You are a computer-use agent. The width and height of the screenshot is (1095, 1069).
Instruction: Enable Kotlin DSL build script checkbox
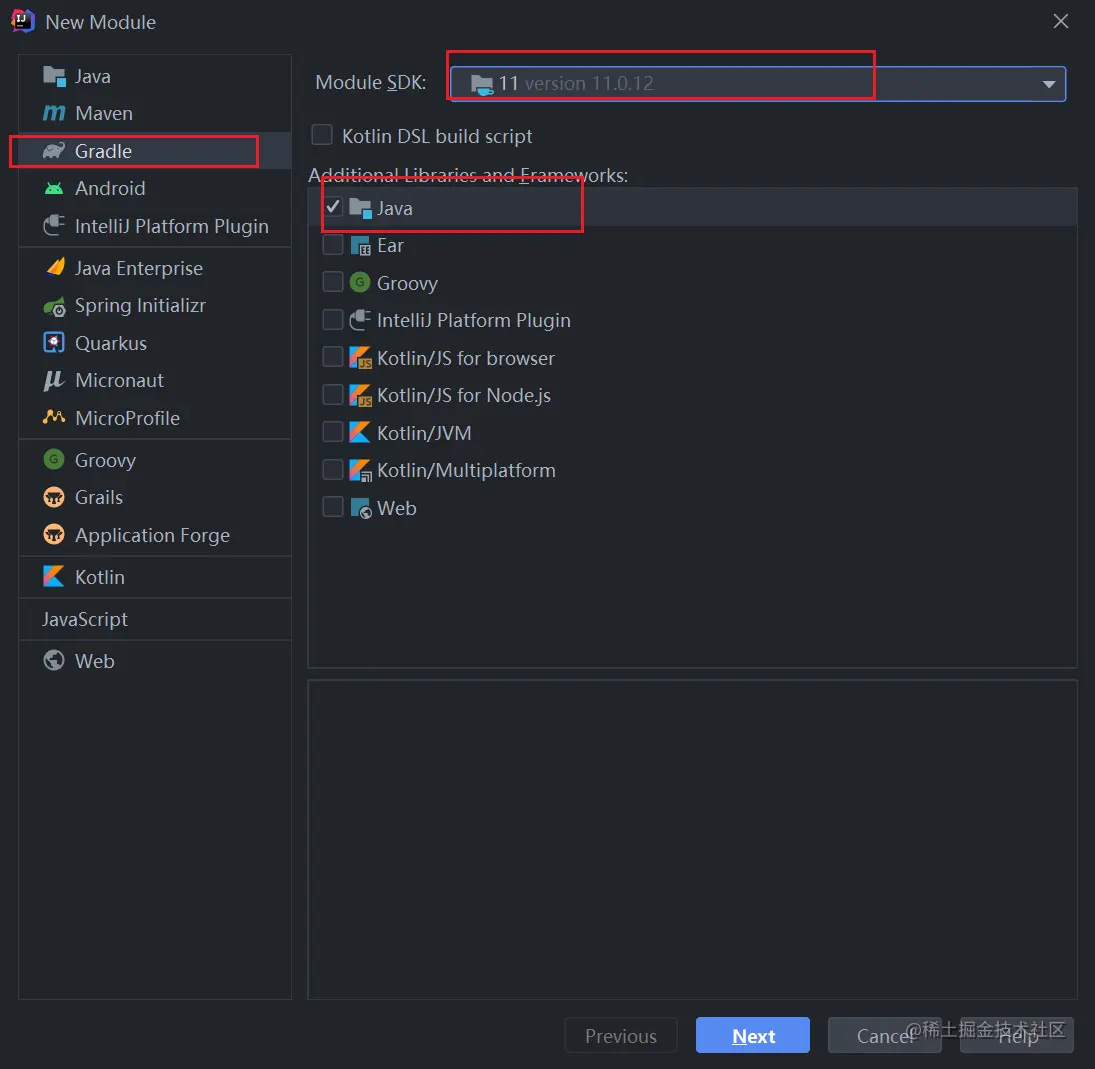[321, 135]
